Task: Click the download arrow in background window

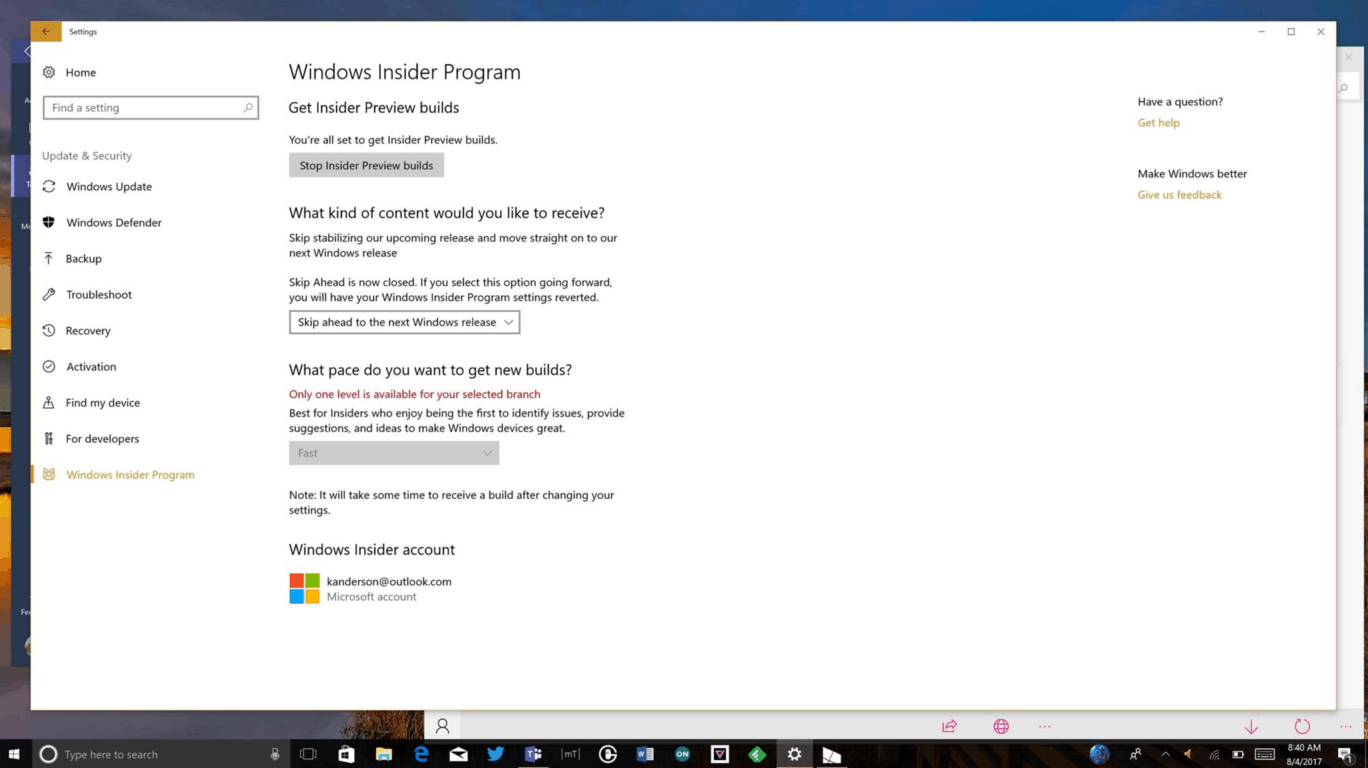Action: point(1251,727)
